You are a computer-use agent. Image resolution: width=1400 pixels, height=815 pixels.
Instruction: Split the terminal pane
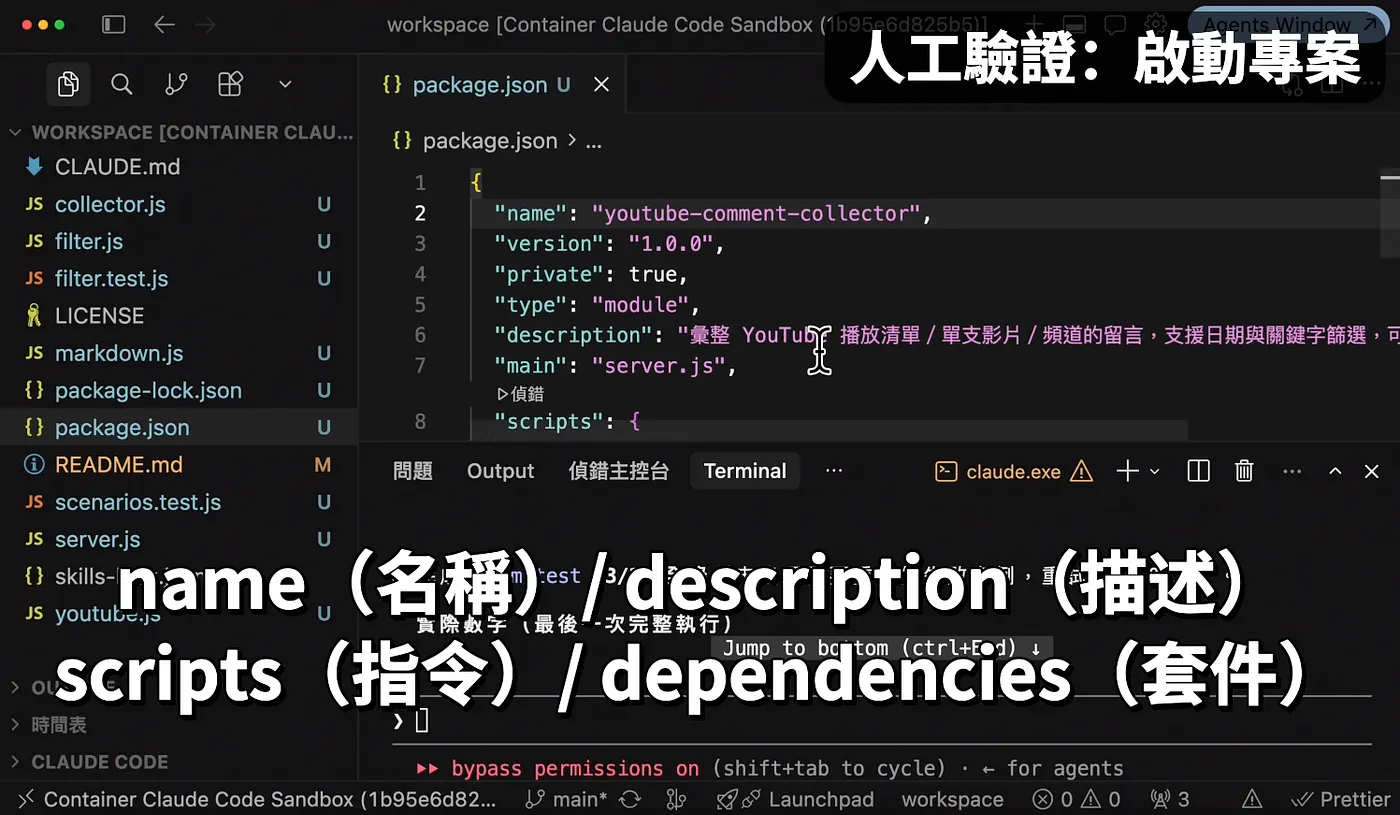click(x=1198, y=471)
